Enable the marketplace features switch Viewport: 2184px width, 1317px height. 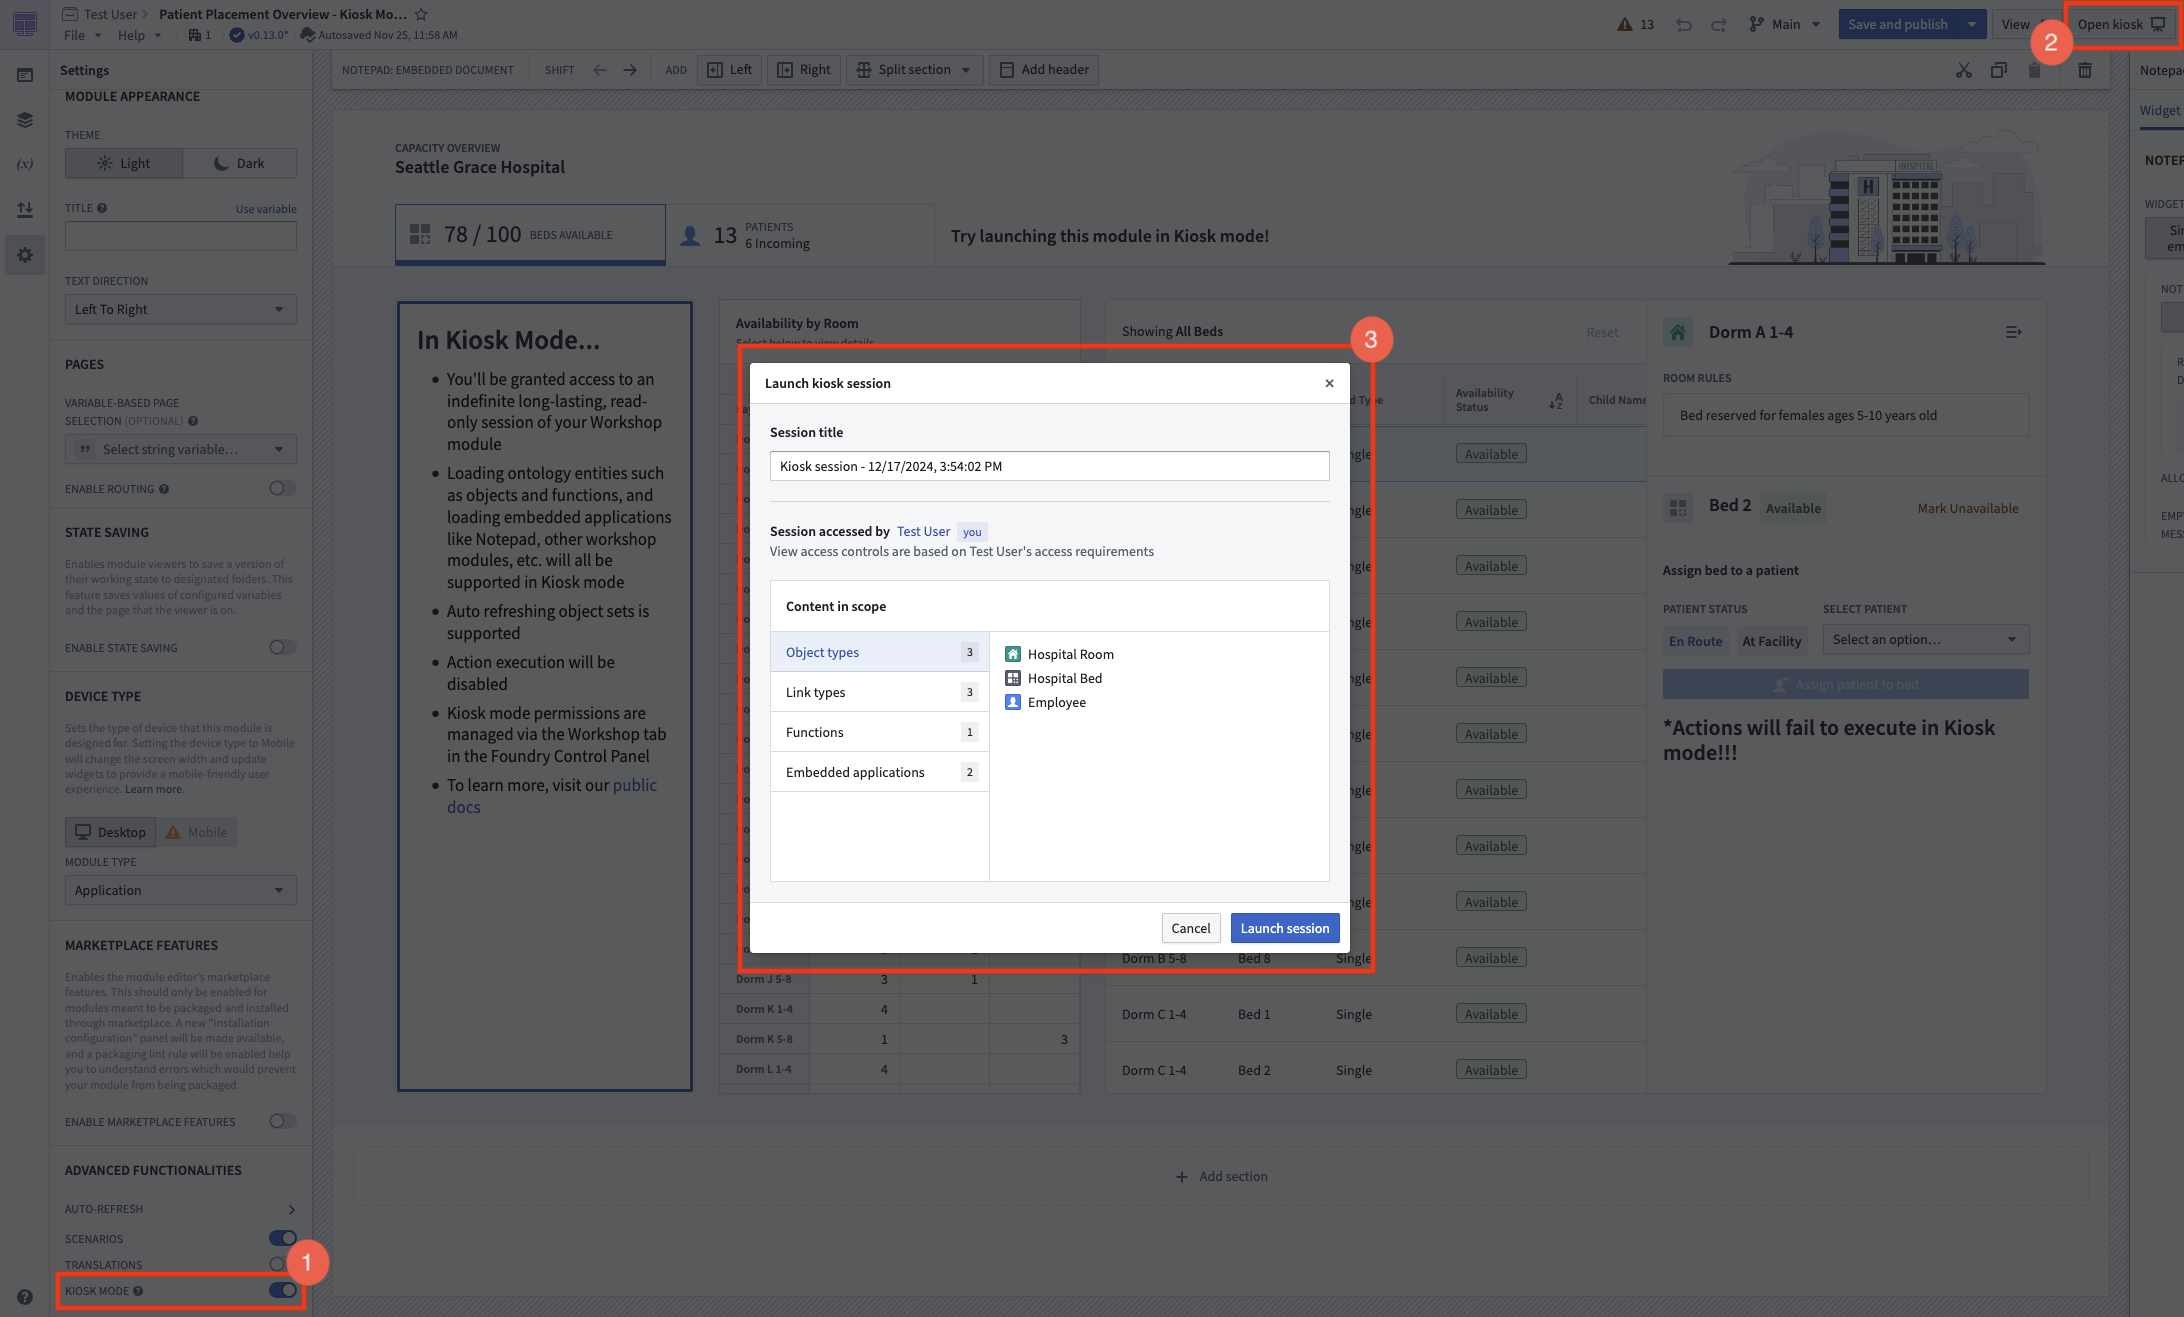click(283, 1121)
